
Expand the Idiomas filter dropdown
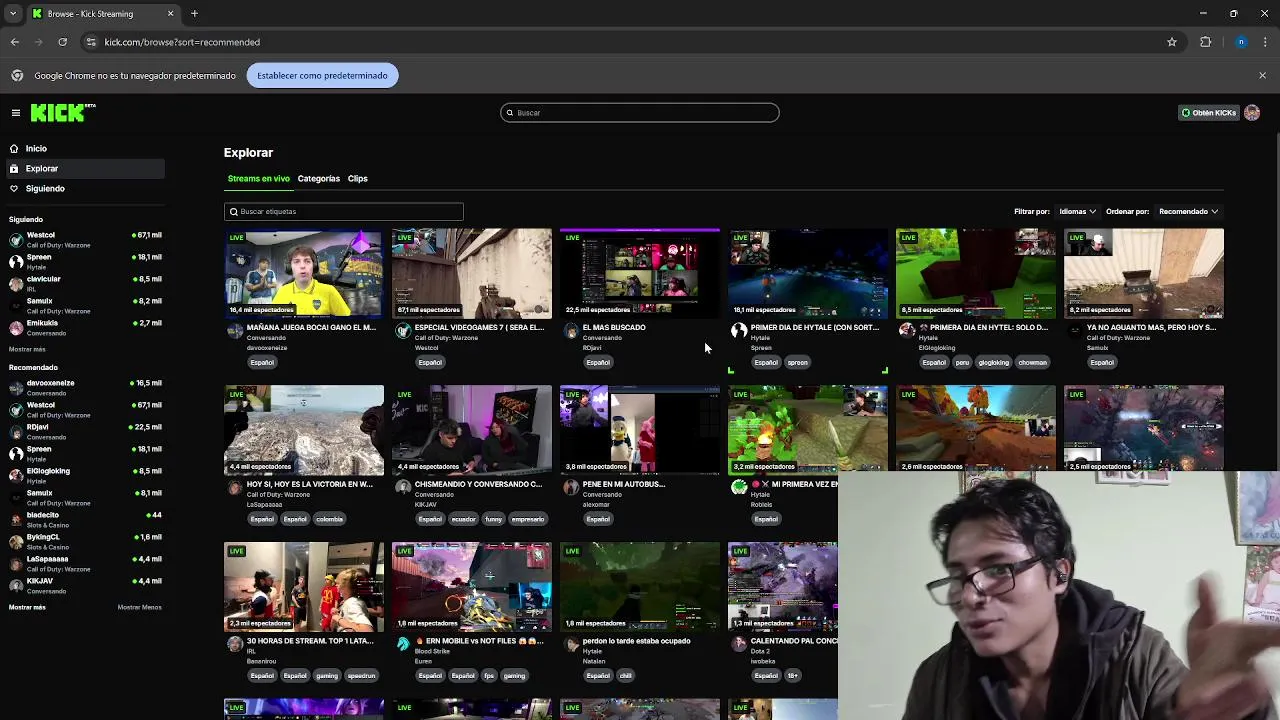pos(1078,212)
